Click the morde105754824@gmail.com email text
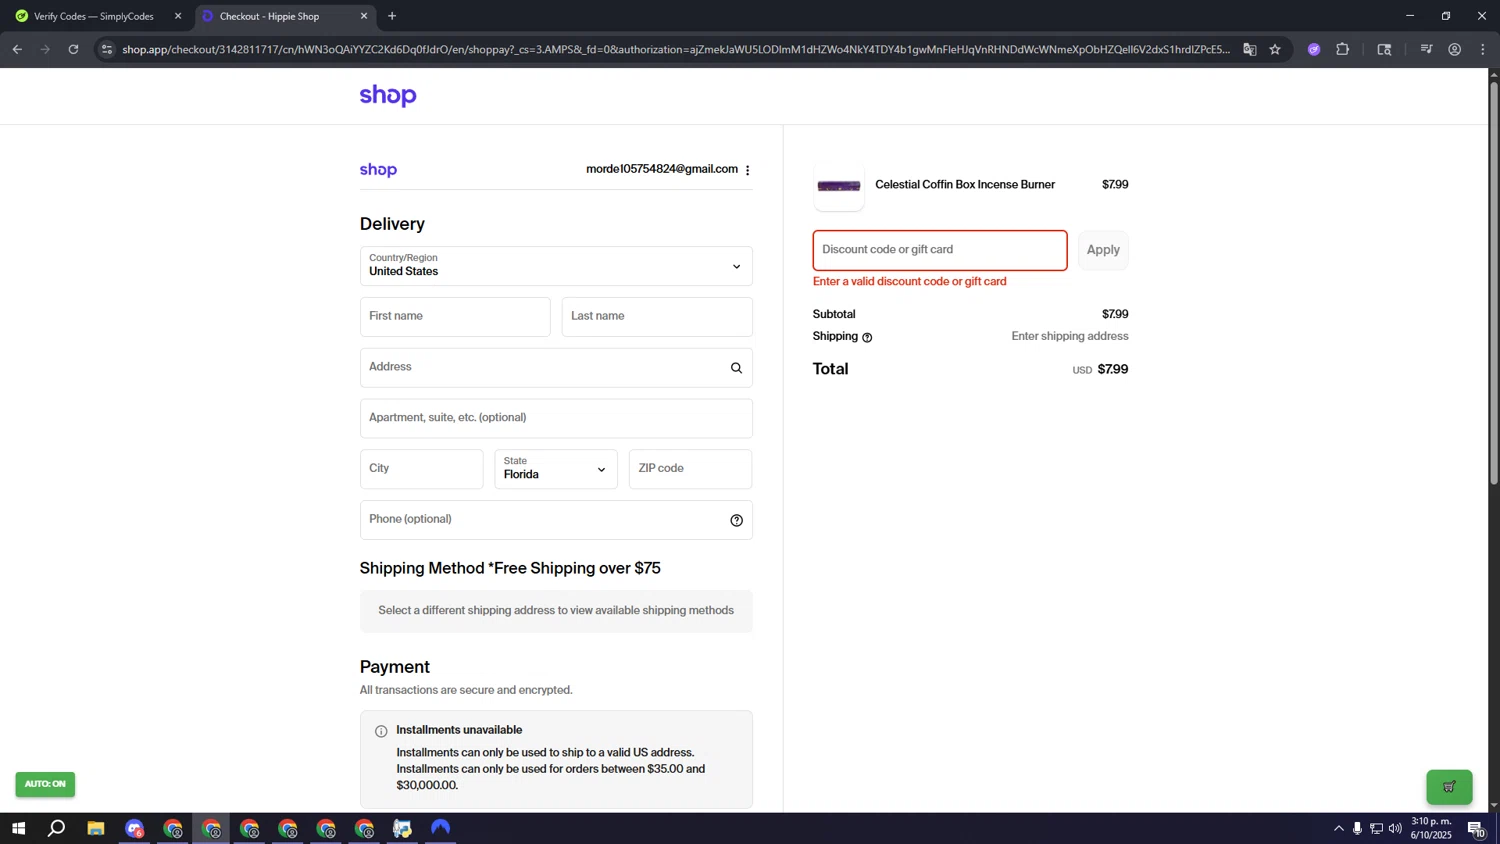Image resolution: width=1500 pixels, height=844 pixels. (x=662, y=169)
